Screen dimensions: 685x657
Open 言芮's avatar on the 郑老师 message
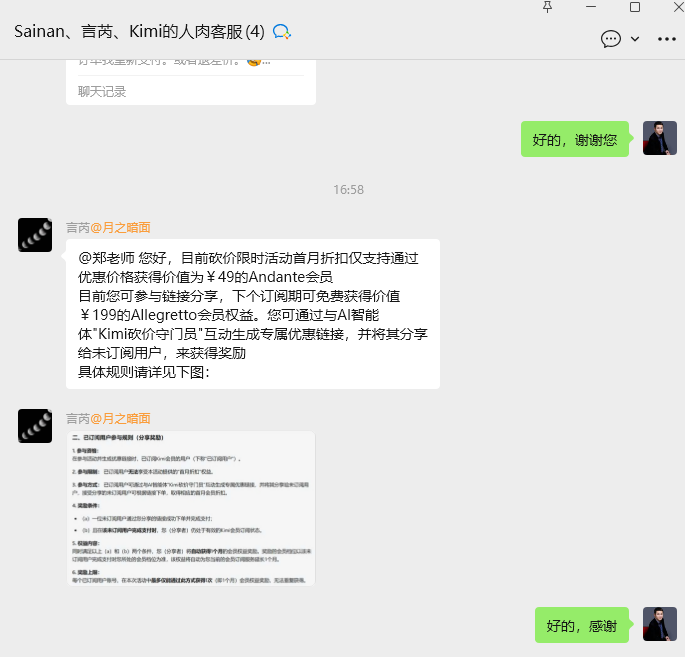click(35, 235)
